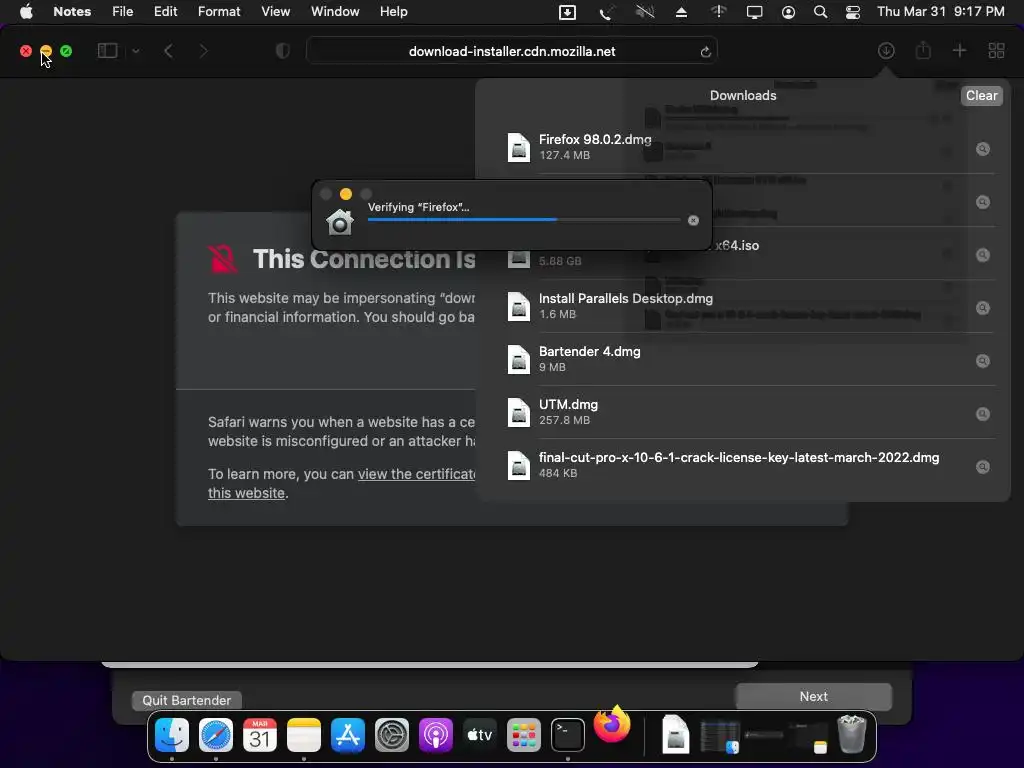Viewport: 1024px width, 768px height.
Task: Open the Format menu
Action: 219,12
